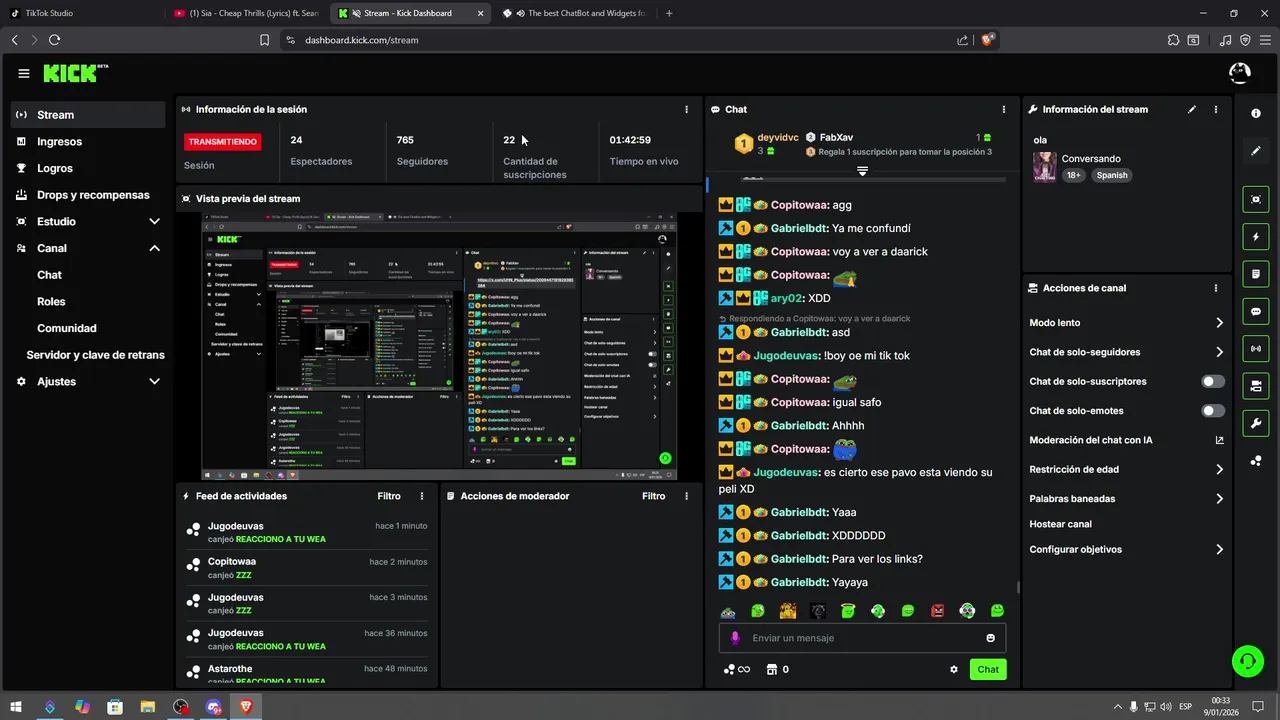Toggle the document-shaped widget icon in the right sidebar
Image resolution: width=1280 pixels, height=720 pixels.
point(1256,274)
